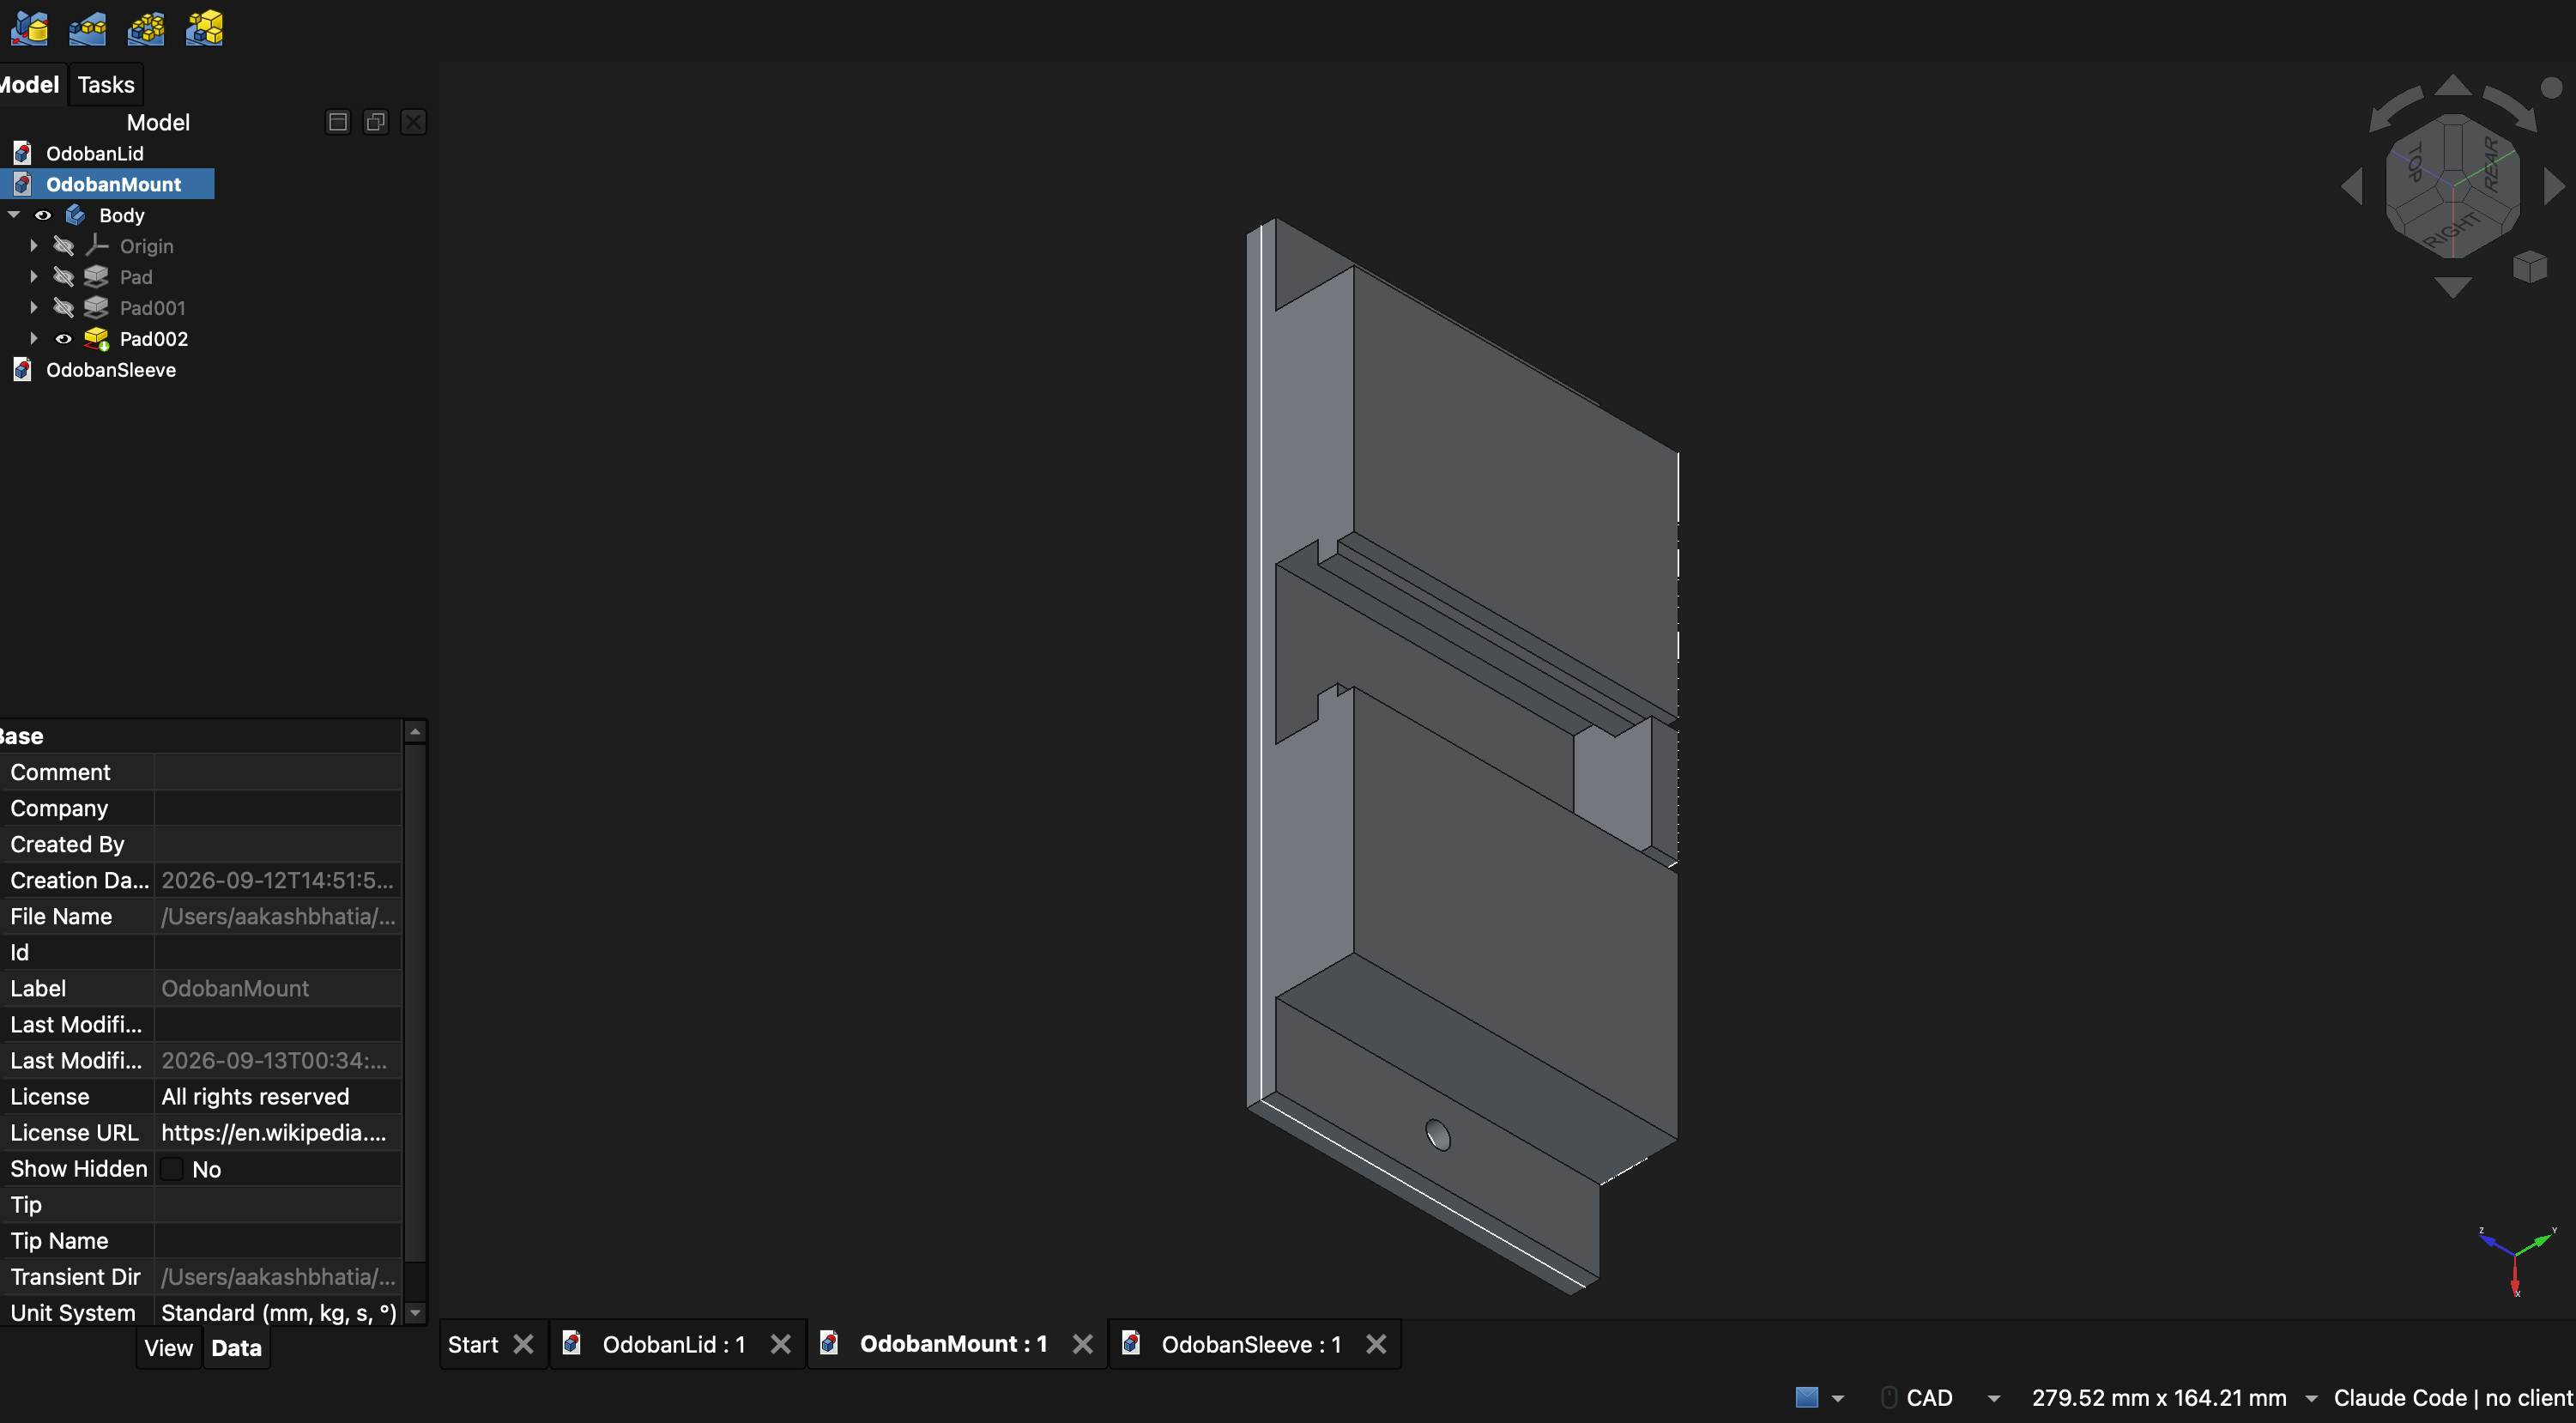Image resolution: width=2576 pixels, height=1423 pixels.
Task: Select TOP face on navigation cube
Action: [x=2416, y=162]
